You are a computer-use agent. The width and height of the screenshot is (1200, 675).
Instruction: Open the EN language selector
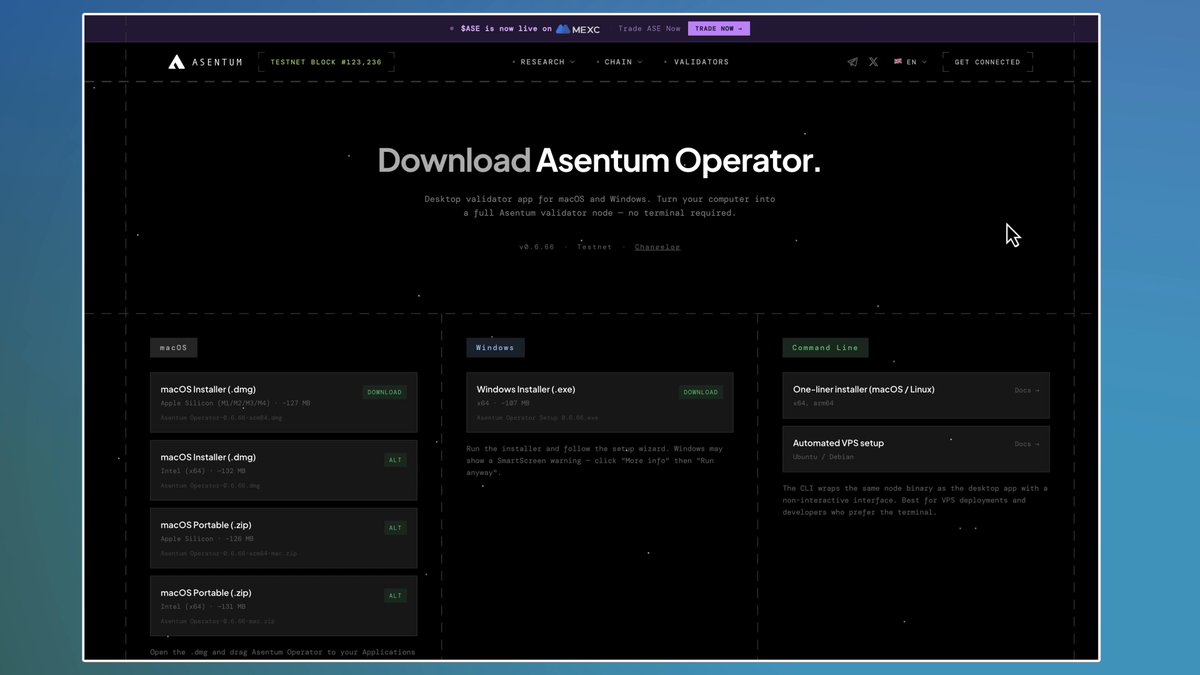pyautogui.click(x=910, y=62)
